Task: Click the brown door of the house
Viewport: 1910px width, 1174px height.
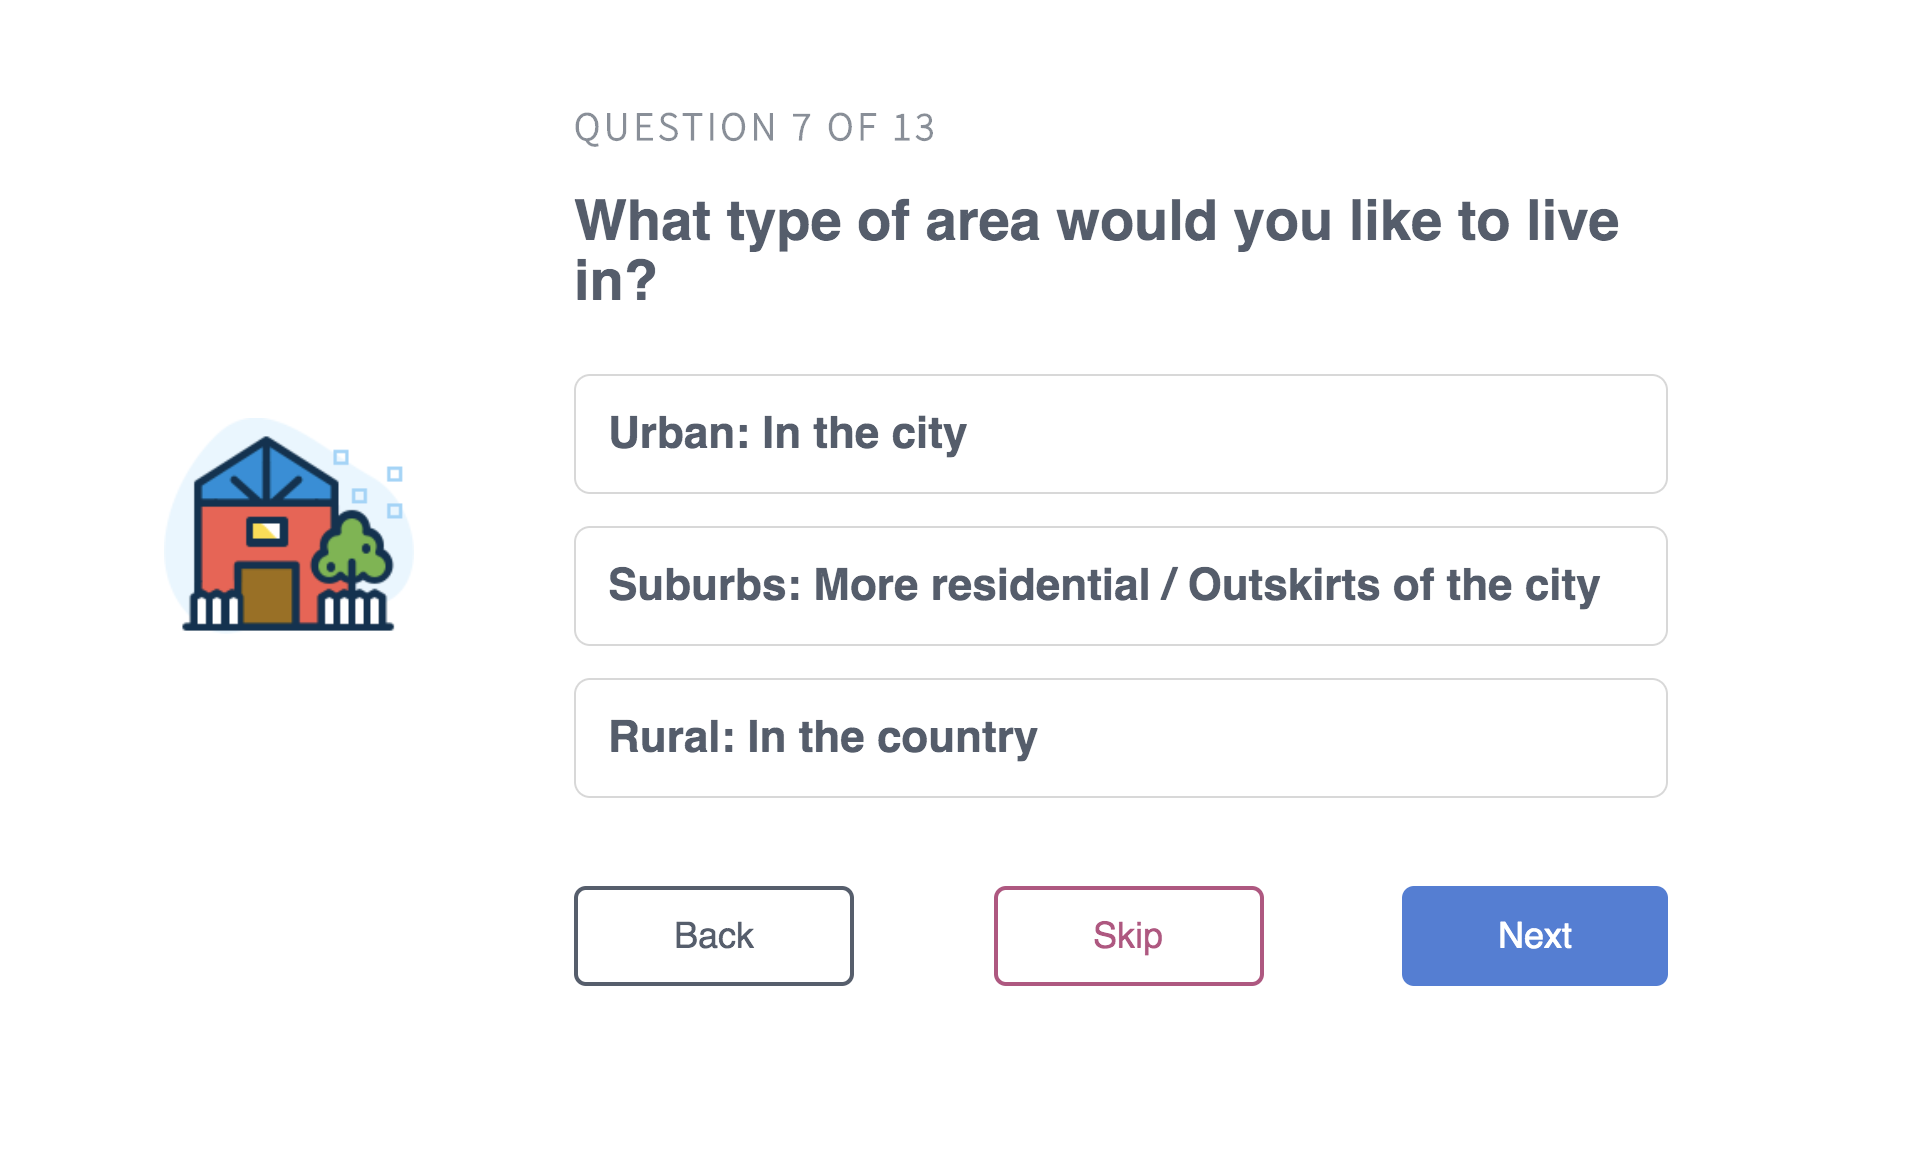Action: (x=267, y=594)
